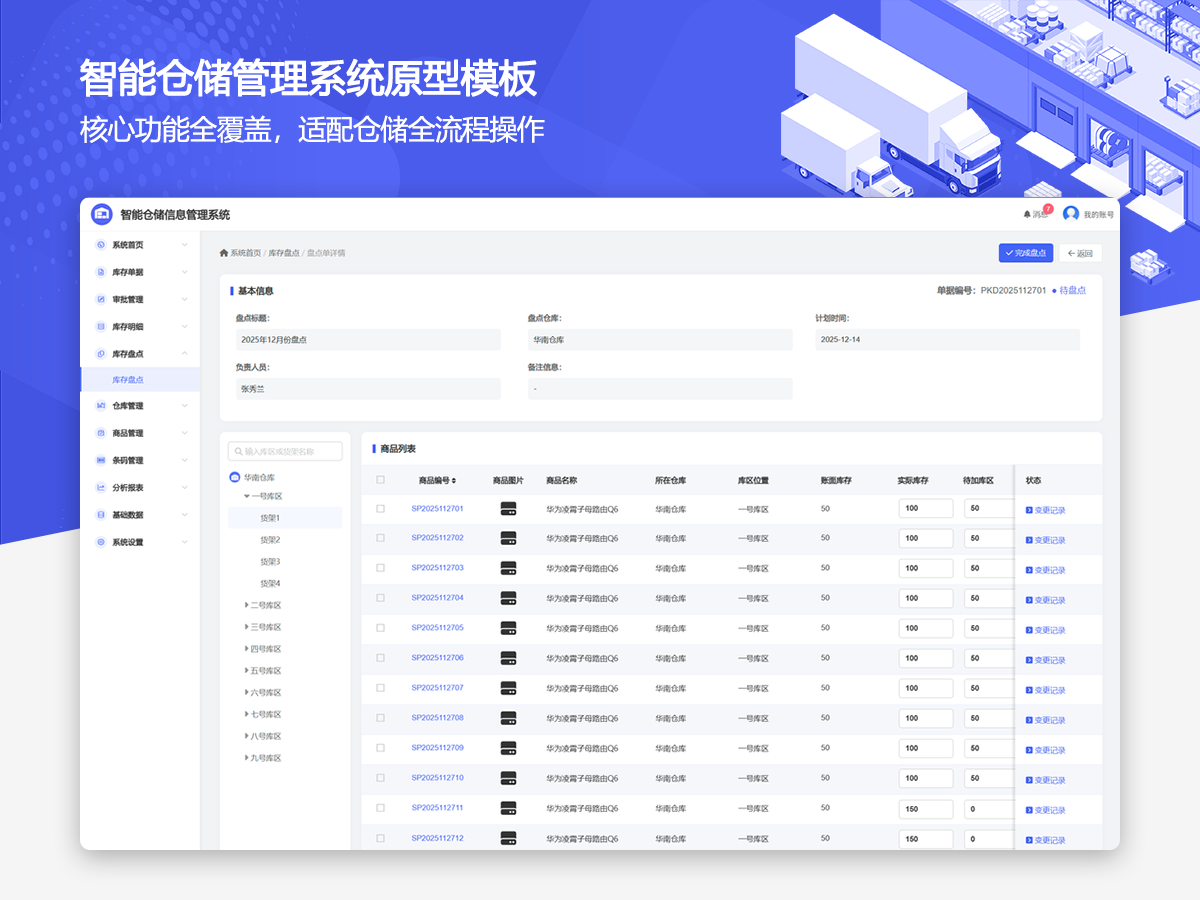Toggle the select-all checkbox in table header
The height and width of the screenshot is (900, 1200).
[380, 480]
